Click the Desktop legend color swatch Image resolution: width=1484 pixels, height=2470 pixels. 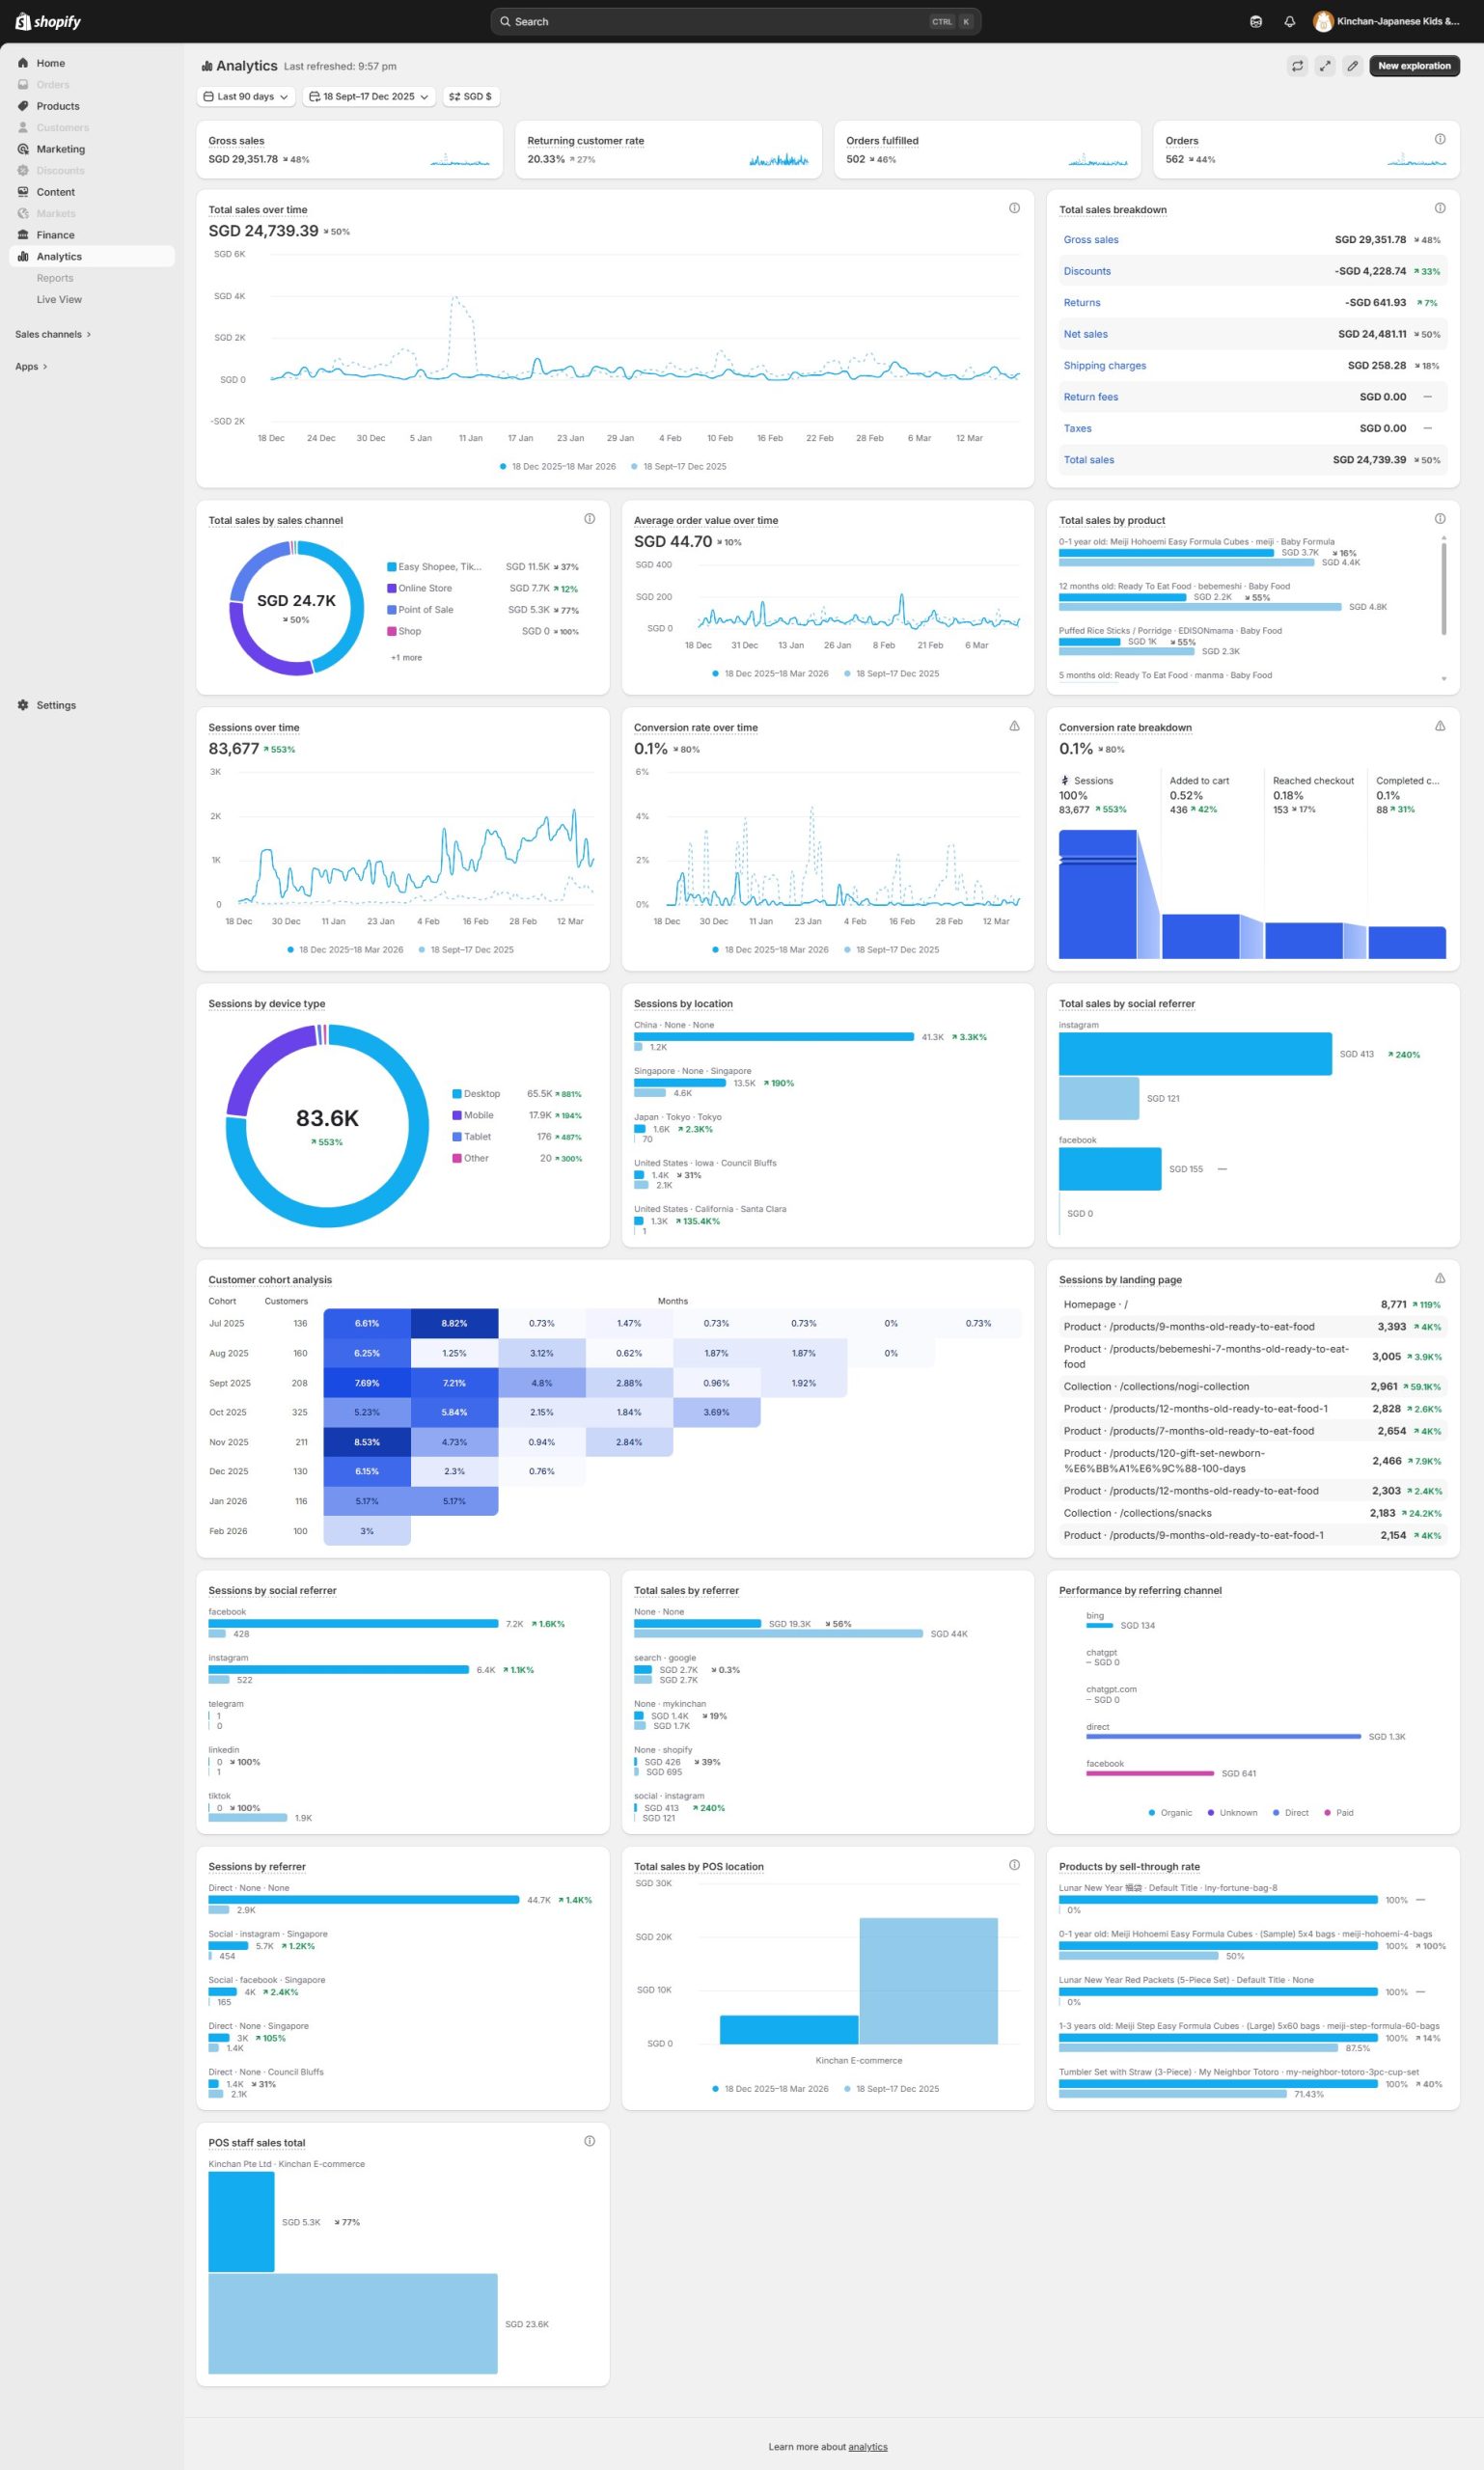(x=457, y=1094)
